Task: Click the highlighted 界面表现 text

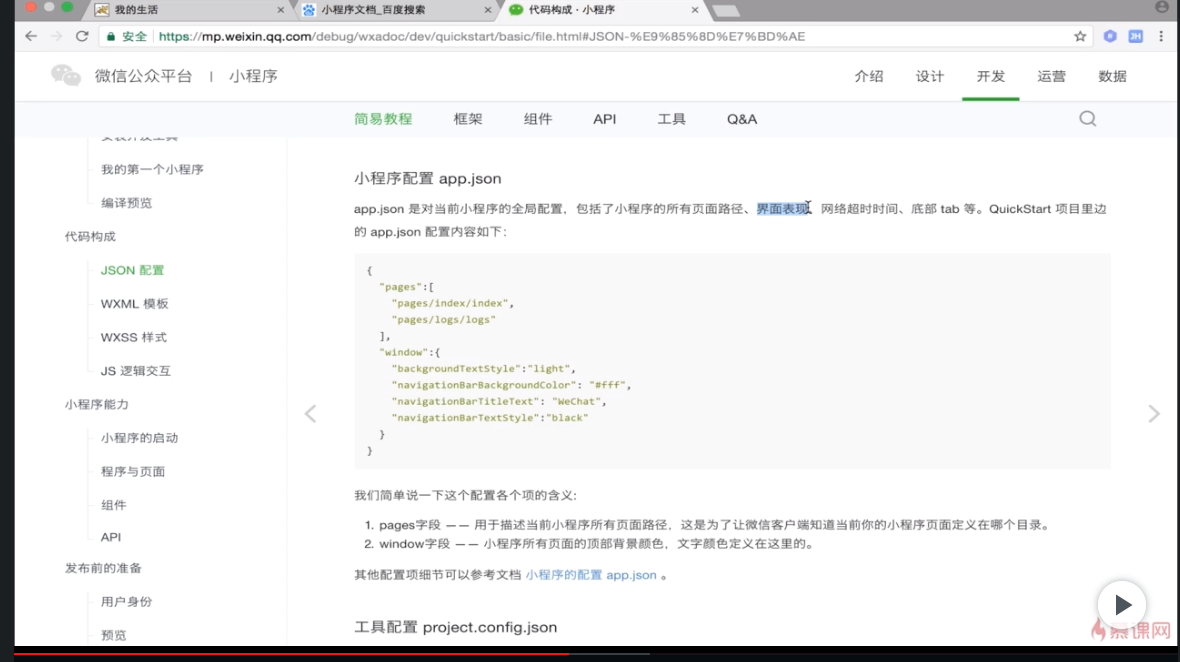Action: point(783,209)
